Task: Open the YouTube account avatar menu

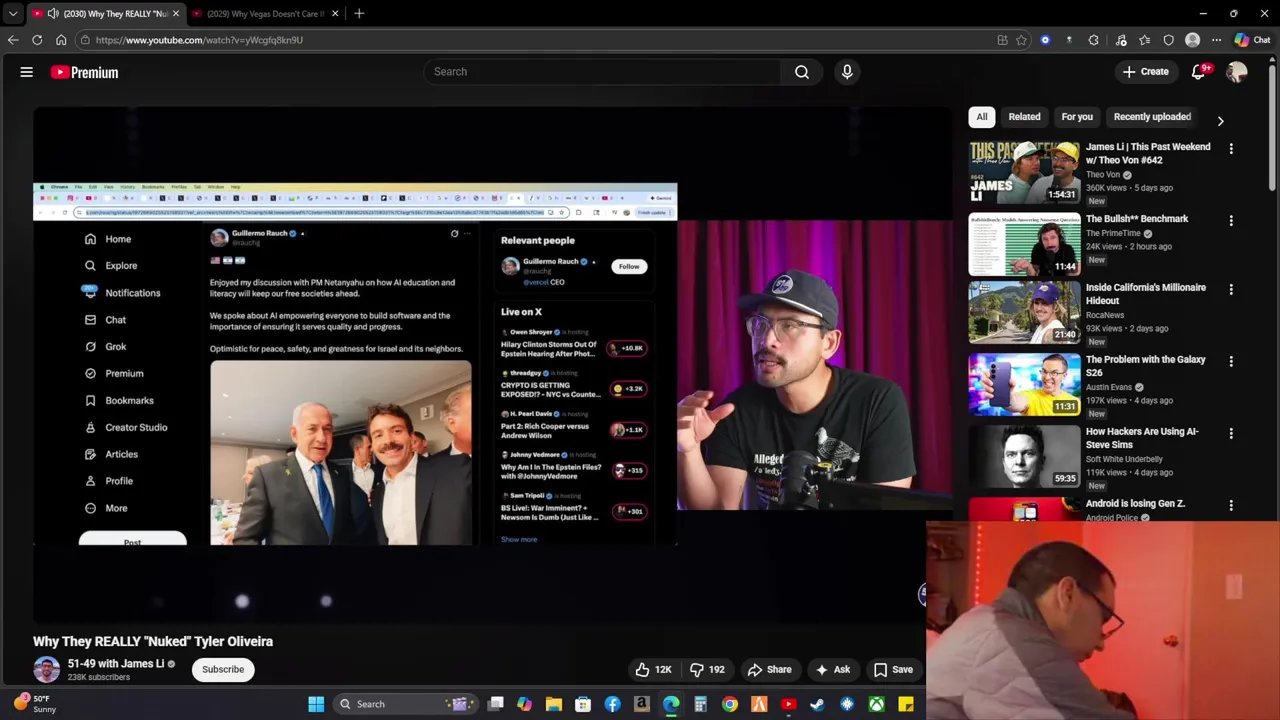Action: pos(1237,72)
